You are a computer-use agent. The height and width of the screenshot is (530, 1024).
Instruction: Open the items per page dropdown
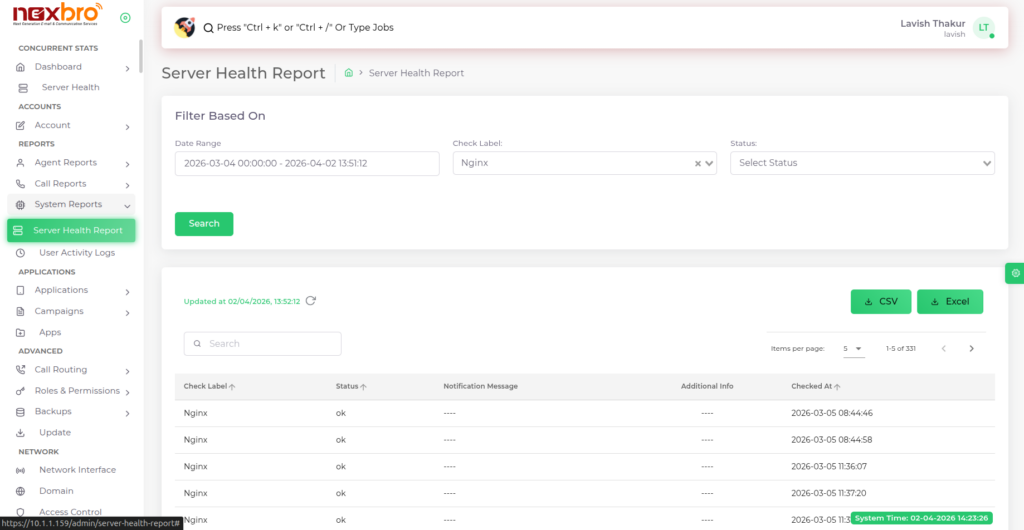pyautogui.click(x=853, y=349)
